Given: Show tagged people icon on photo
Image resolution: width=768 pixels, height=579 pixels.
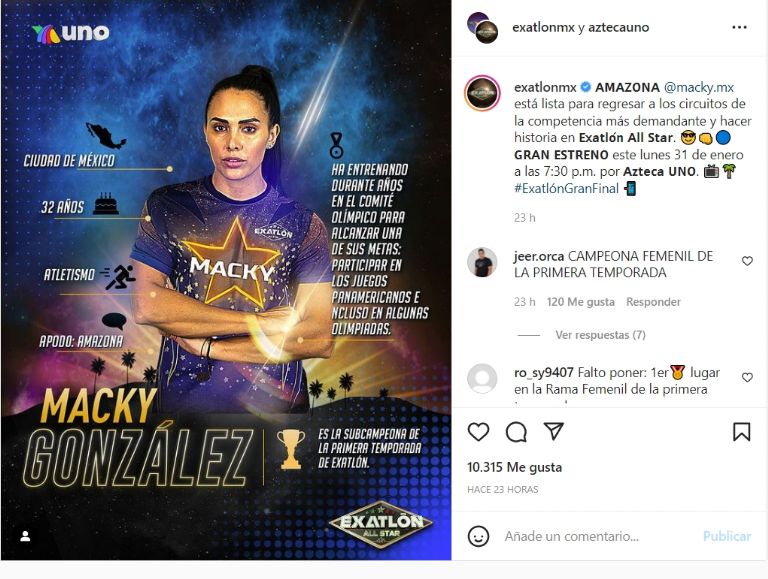Looking at the screenshot, I should [25, 536].
